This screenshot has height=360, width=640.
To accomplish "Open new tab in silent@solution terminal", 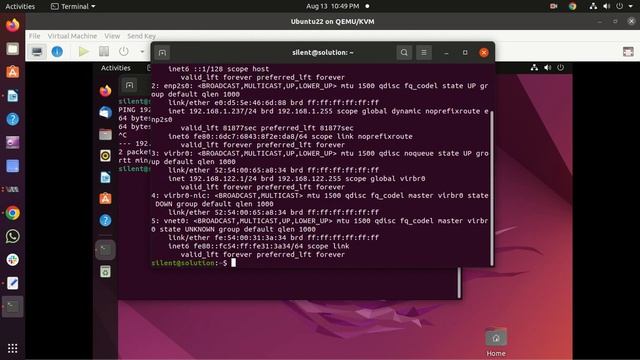I will click(x=162, y=53).
